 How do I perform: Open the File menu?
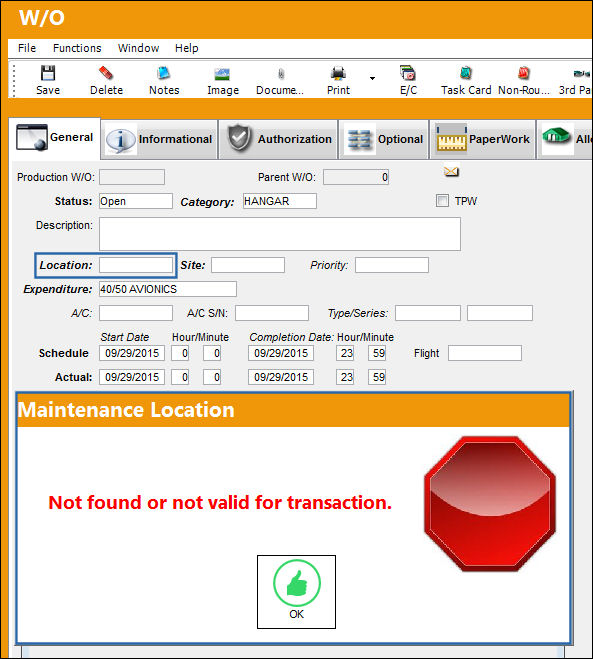(x=27, y=48)
